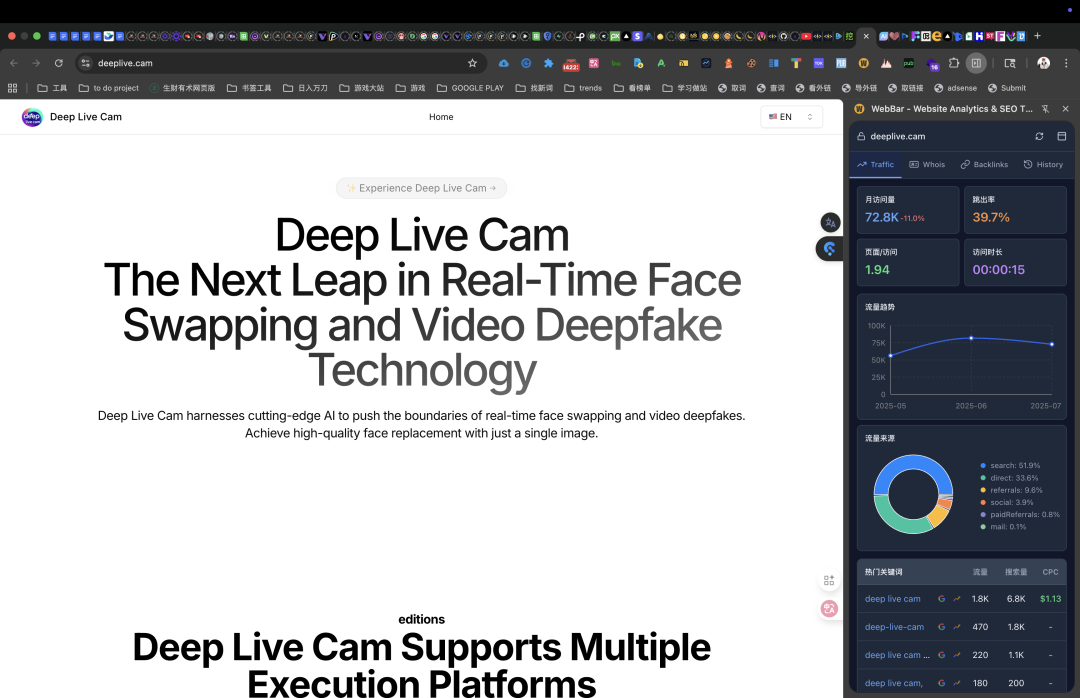Close the WebBar side panel

1066,109
